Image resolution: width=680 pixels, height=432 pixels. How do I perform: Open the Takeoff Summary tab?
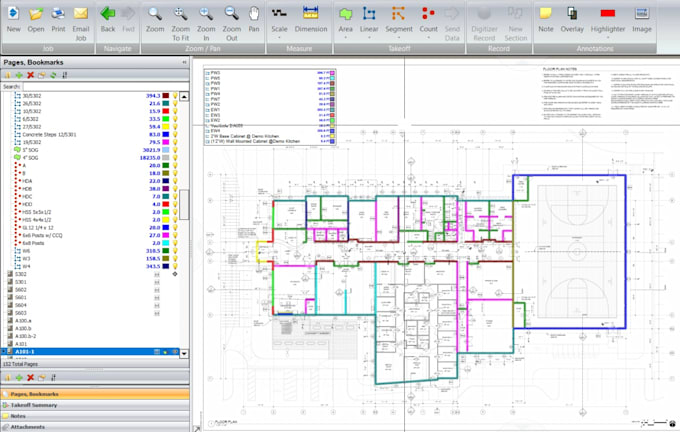coord(95,405)
